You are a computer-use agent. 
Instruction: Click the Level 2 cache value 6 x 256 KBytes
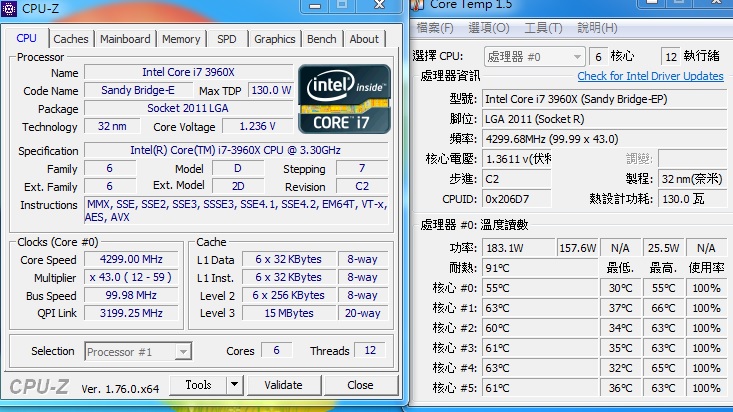pyautogui.click(x=289, y=295)
